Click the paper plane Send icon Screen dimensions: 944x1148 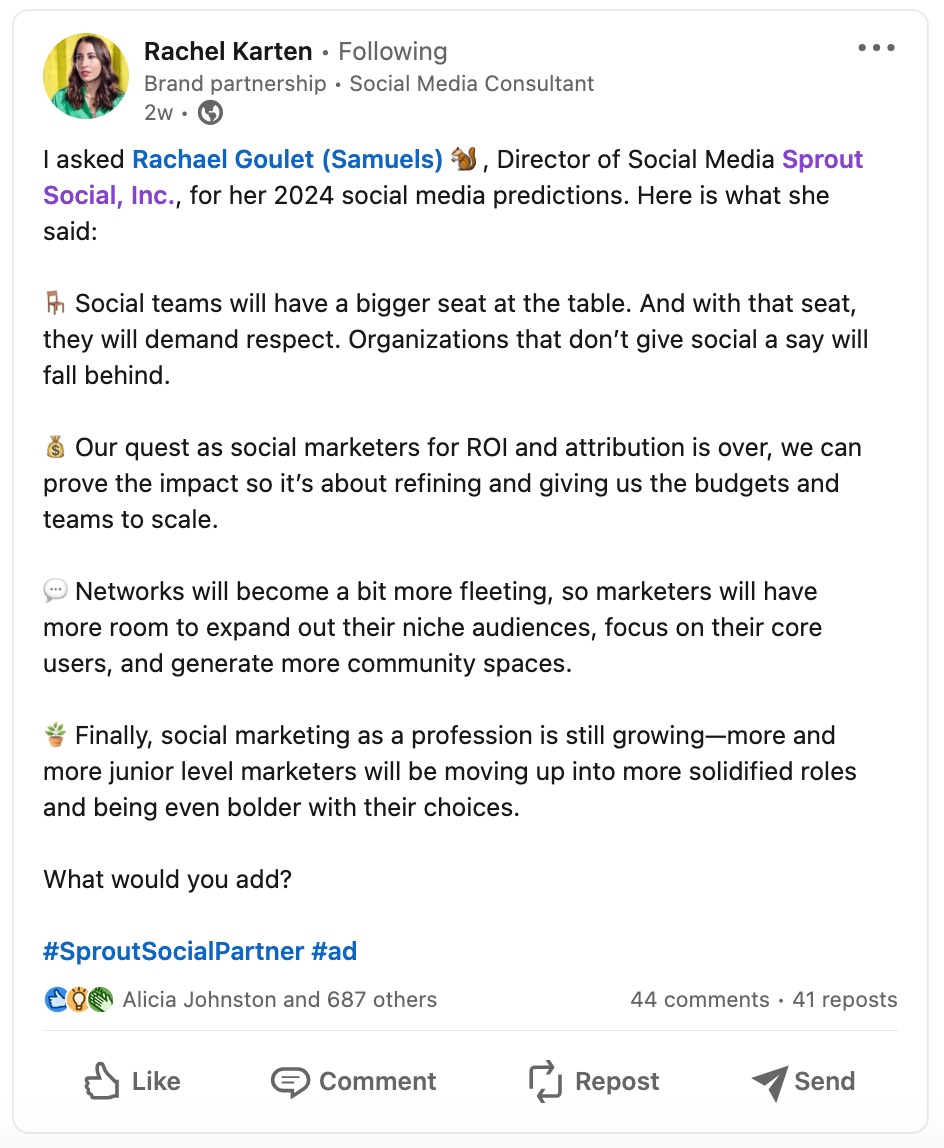pos(769,1081)
